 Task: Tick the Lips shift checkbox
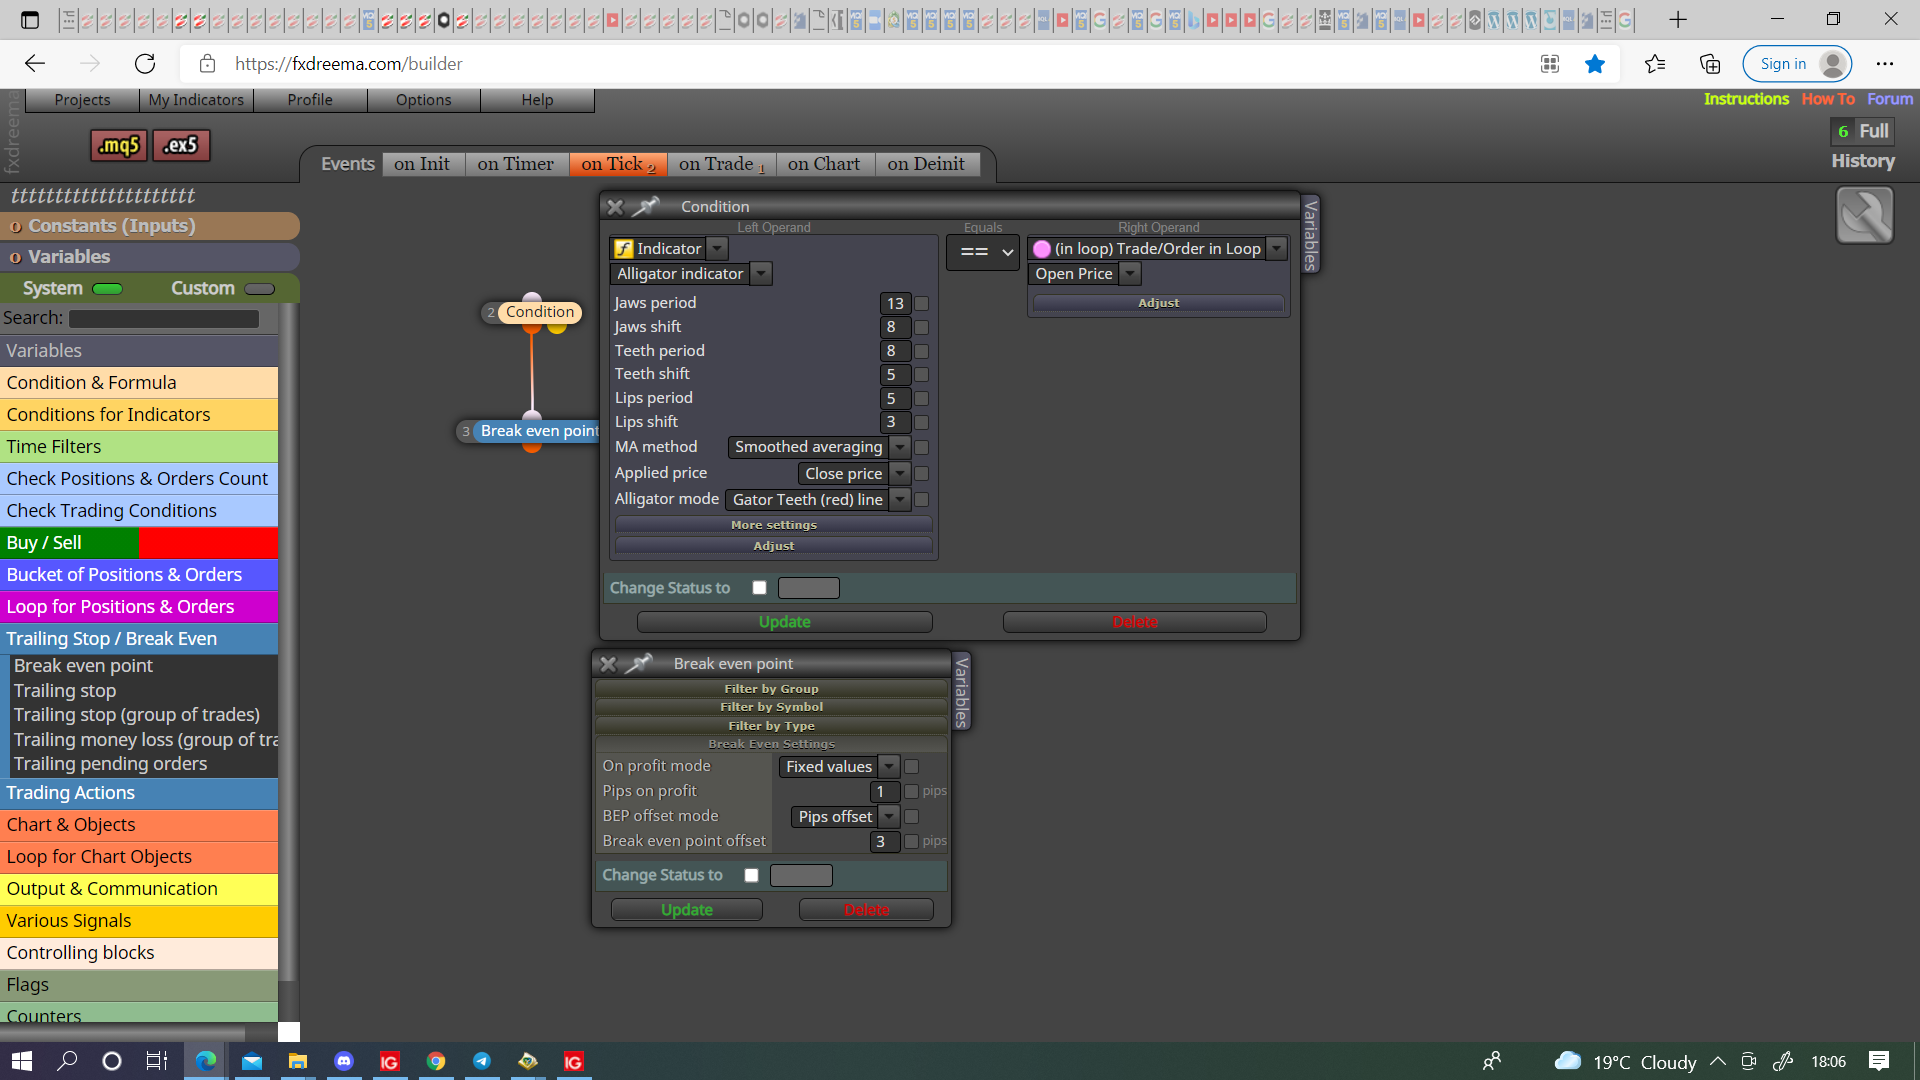pos(922,422)
